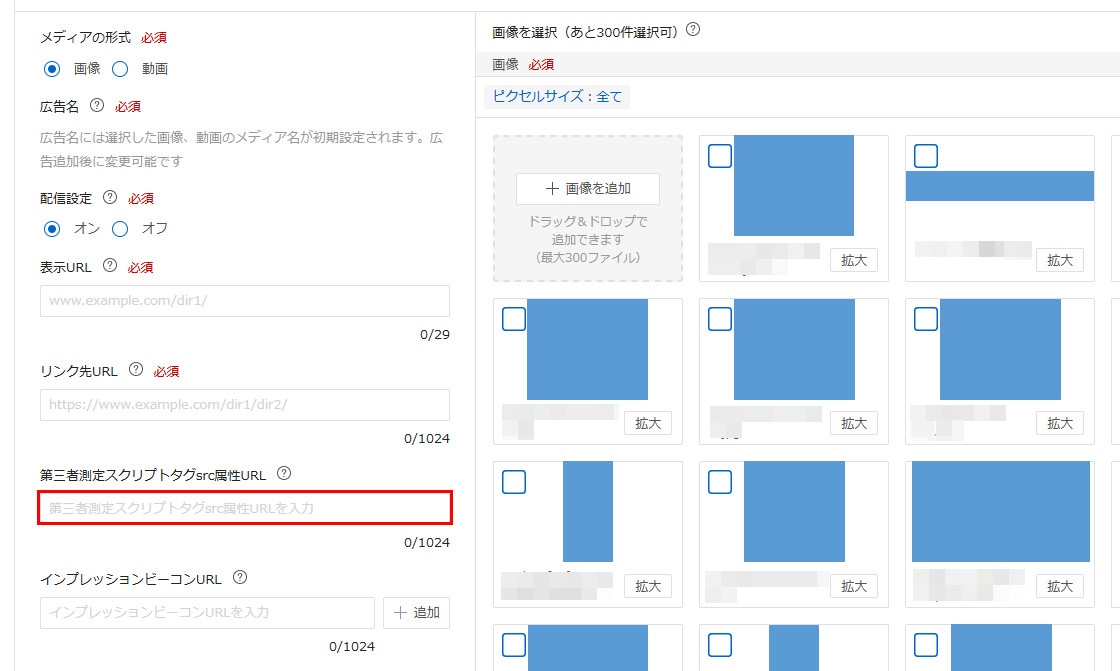Screen dimensions: 1120x671
Task: Check the tall narrow image checkbox in third row
Action: tap(514, 482)
